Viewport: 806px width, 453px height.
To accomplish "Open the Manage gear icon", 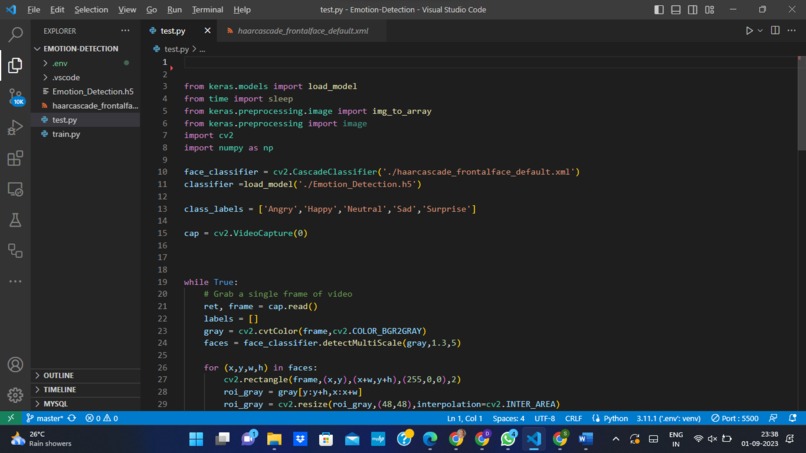I will [15, 395].
